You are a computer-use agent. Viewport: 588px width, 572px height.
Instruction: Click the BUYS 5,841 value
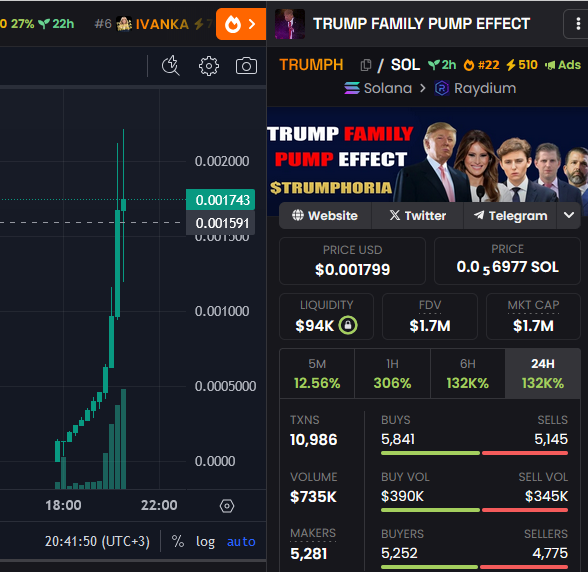(x=398, y=439)
